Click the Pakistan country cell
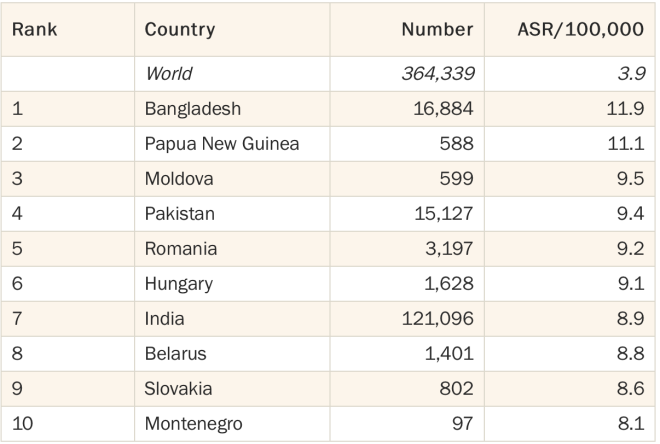This screenshot has width=660, height=444. coord(180,213)
